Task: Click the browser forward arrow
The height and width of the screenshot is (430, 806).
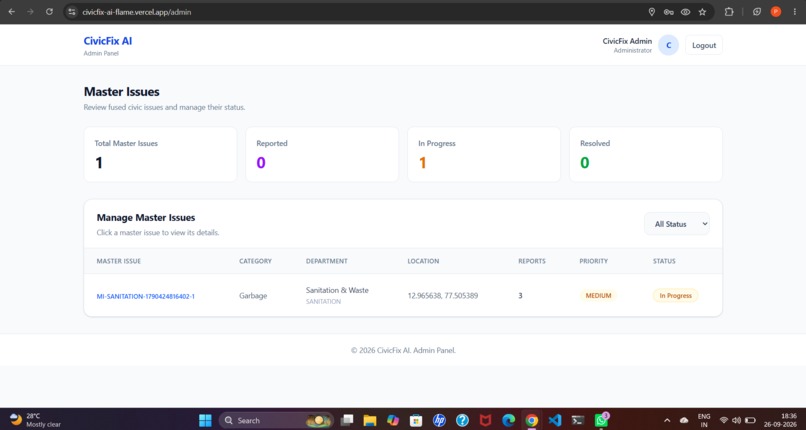Action: (x=30, y=11)
